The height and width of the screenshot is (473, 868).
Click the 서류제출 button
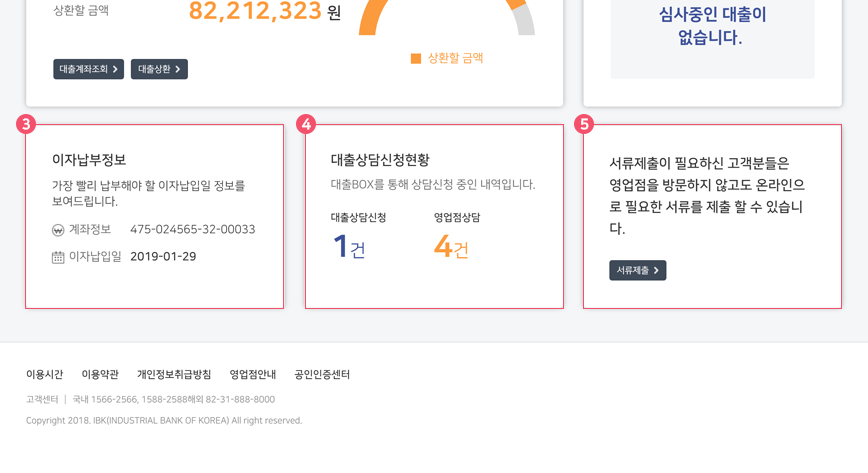click(638, 270)
